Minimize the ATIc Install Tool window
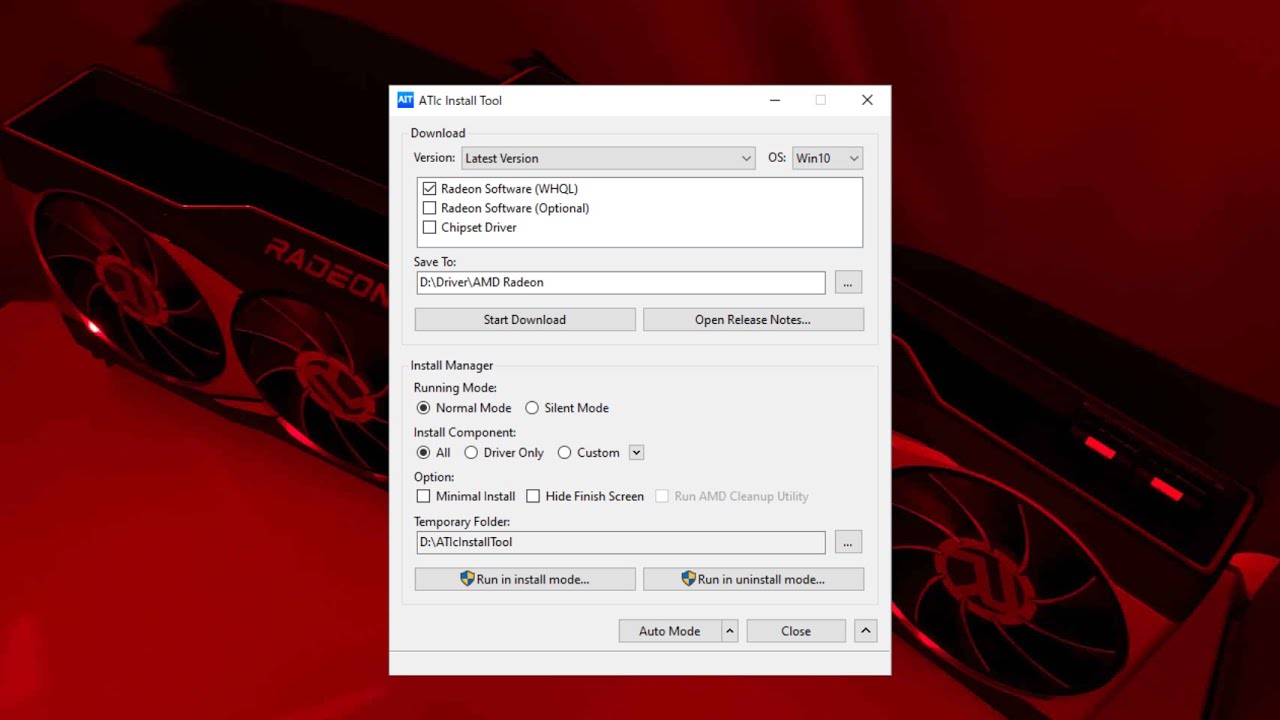 pos(776,100)
